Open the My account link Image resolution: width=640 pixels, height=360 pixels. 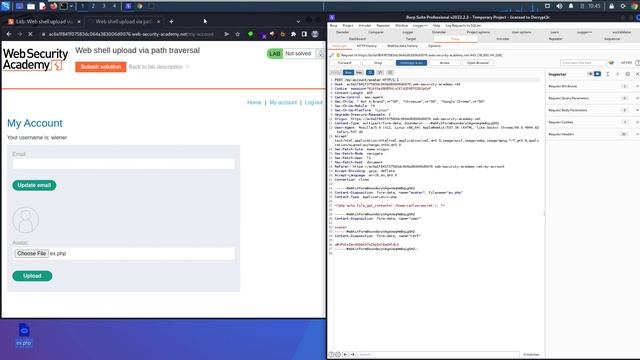tap(283, 102)
